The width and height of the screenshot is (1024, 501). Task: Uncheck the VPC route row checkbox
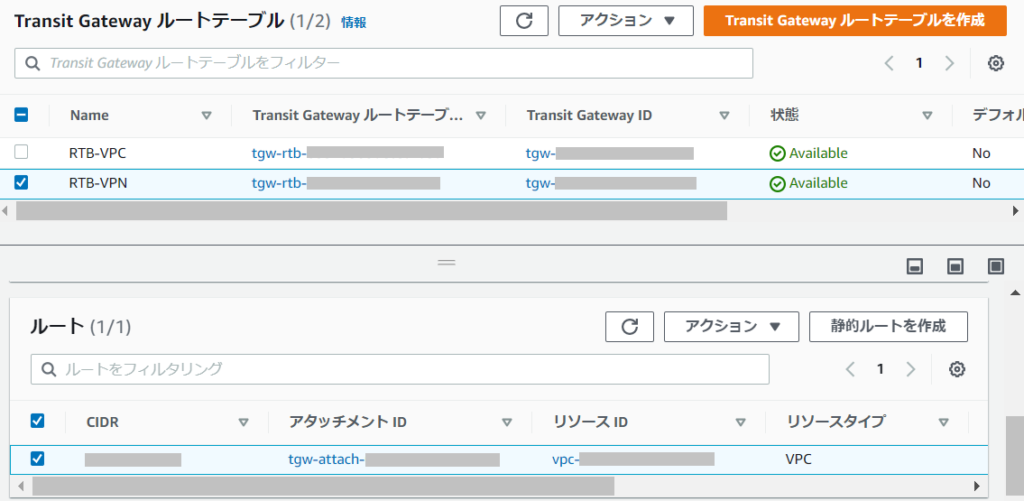coord(37,459)
